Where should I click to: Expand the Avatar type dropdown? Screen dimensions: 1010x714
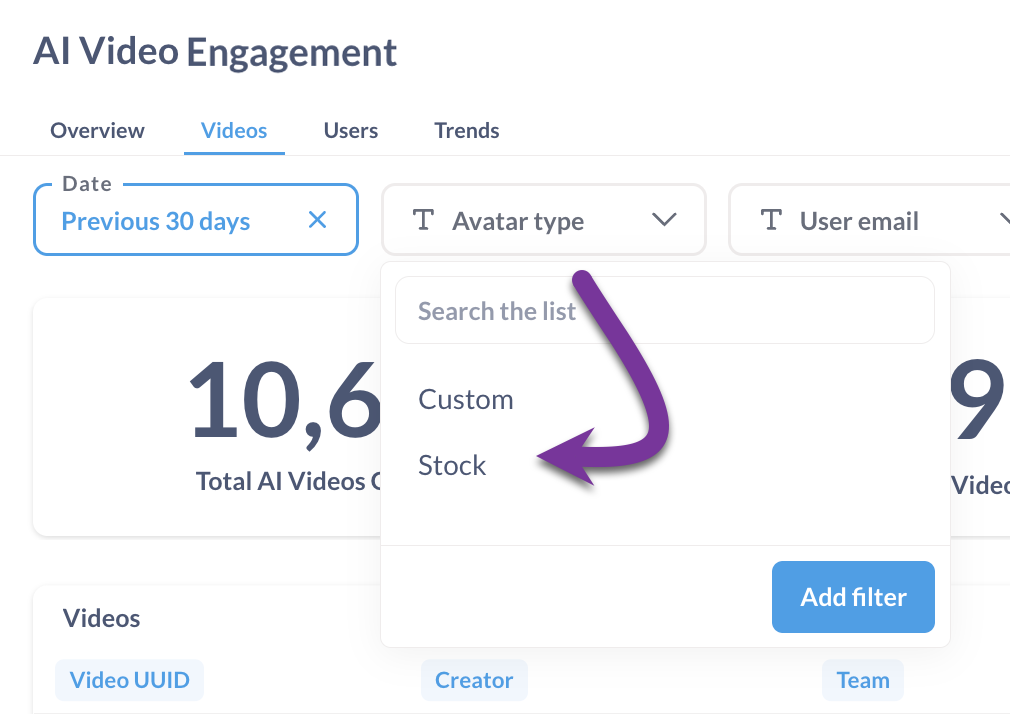[666, 220]
